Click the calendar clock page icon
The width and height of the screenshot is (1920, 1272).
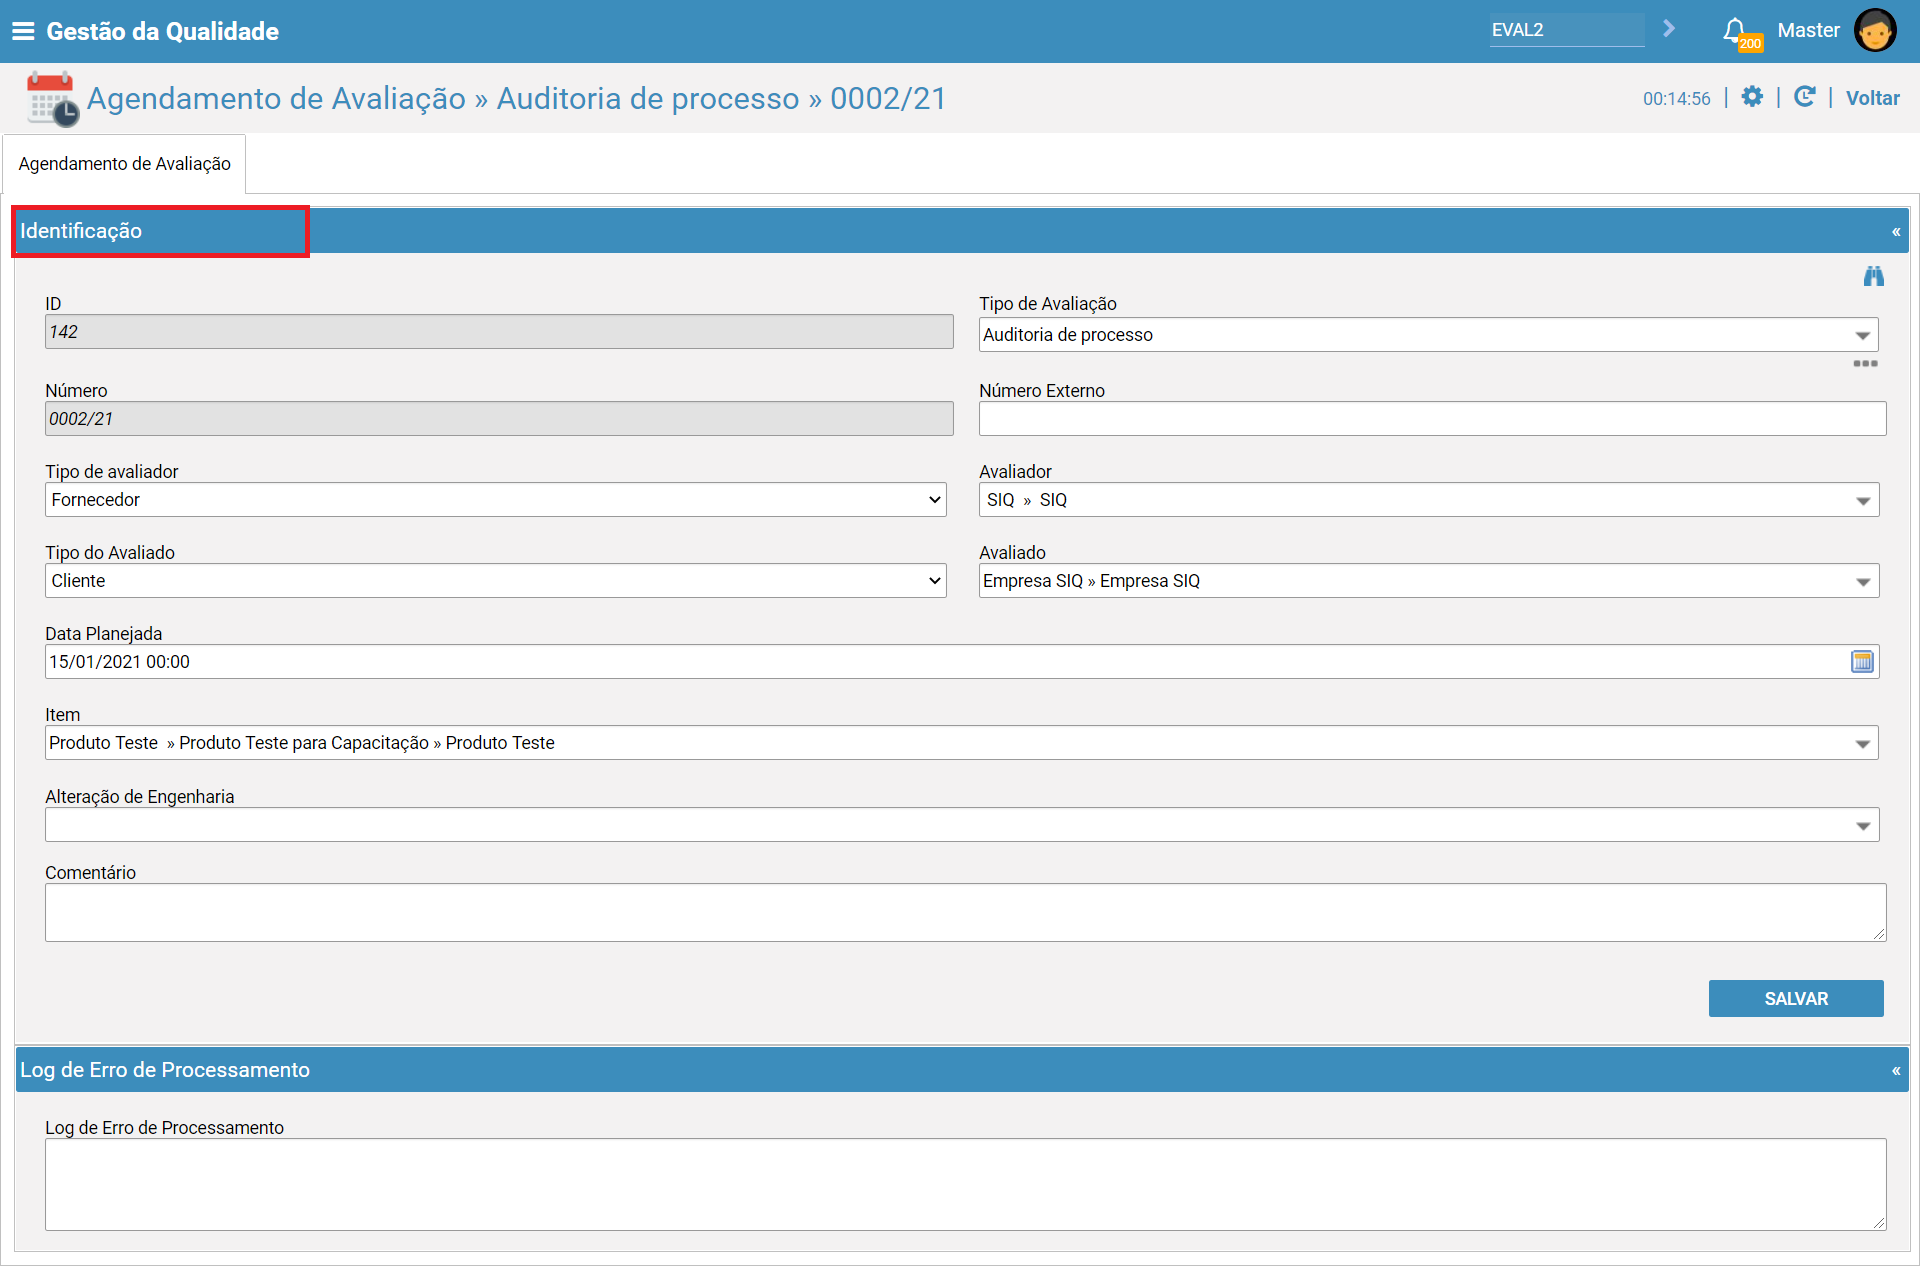(x=52, y=98)
